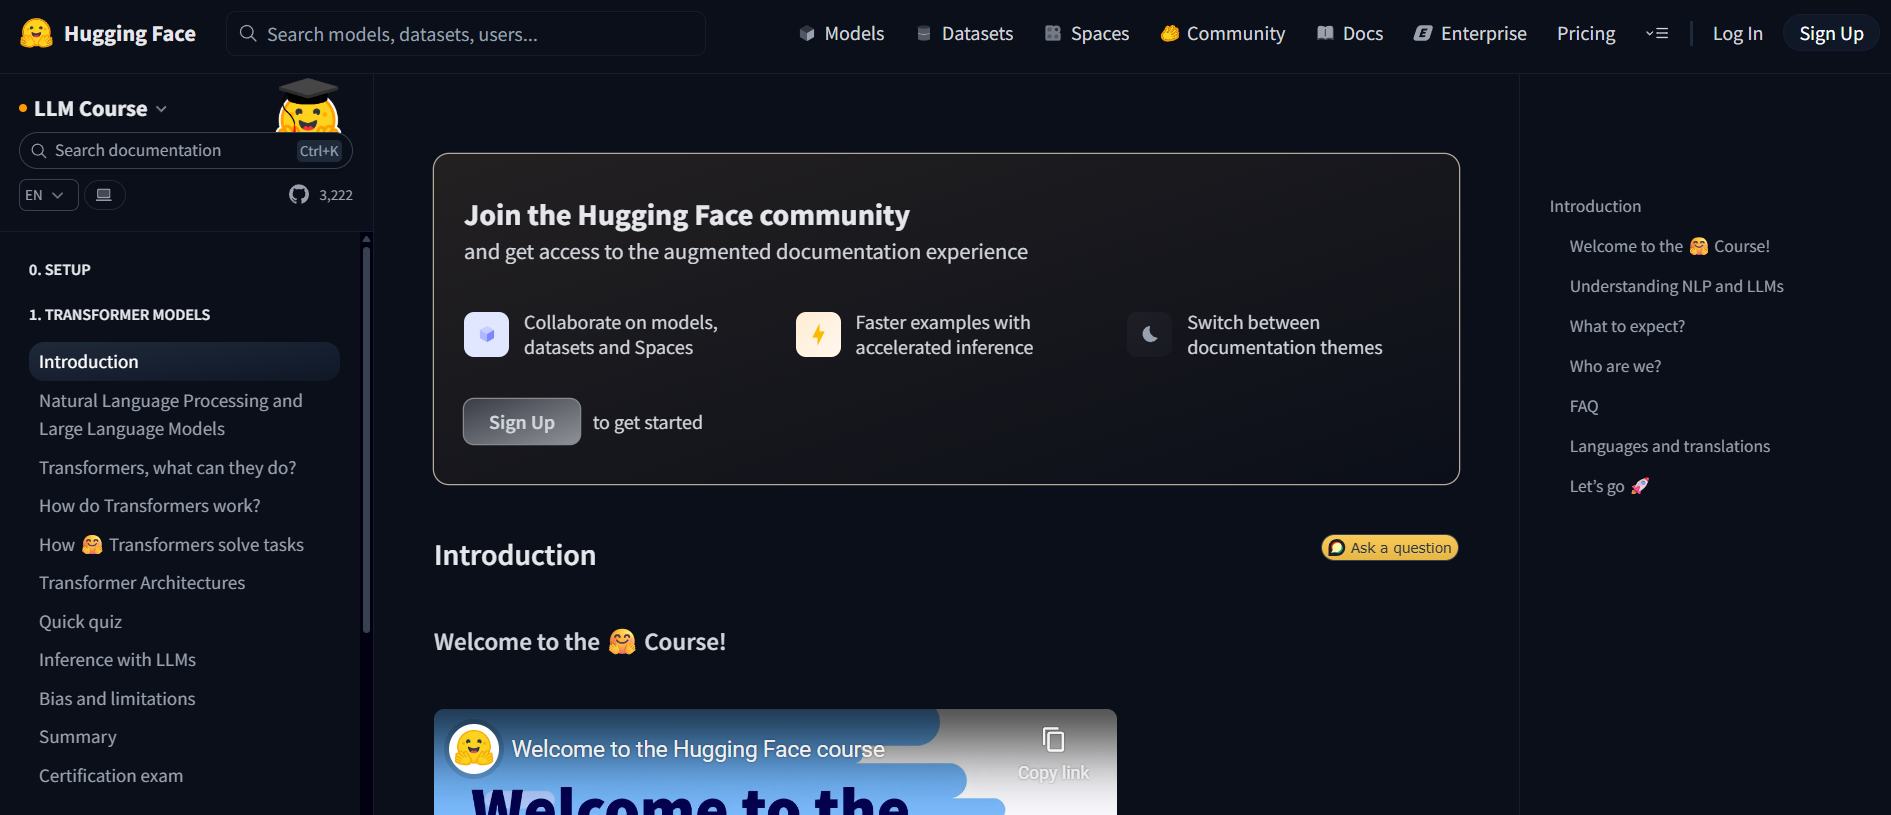Screen dimensions: 1891x815
Task: Open Models in the top navigation
Action: click(842, 34)
